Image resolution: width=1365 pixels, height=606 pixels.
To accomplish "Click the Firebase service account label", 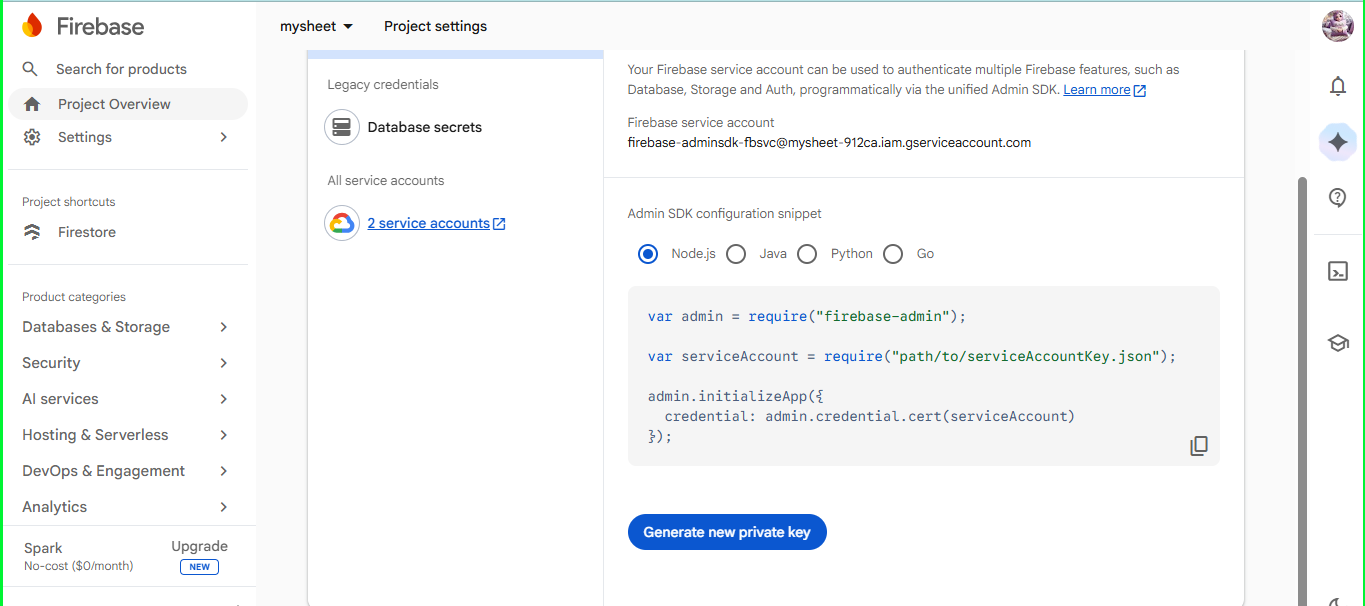I will pos(701,122).
